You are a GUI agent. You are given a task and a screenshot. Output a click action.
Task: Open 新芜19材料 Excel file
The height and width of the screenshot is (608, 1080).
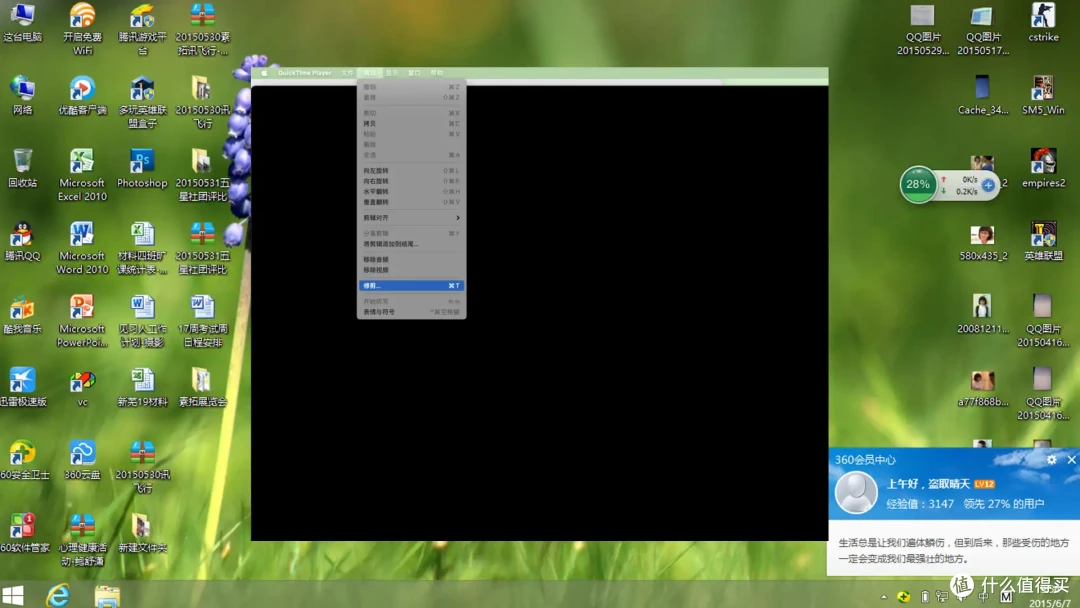point(142,388)
